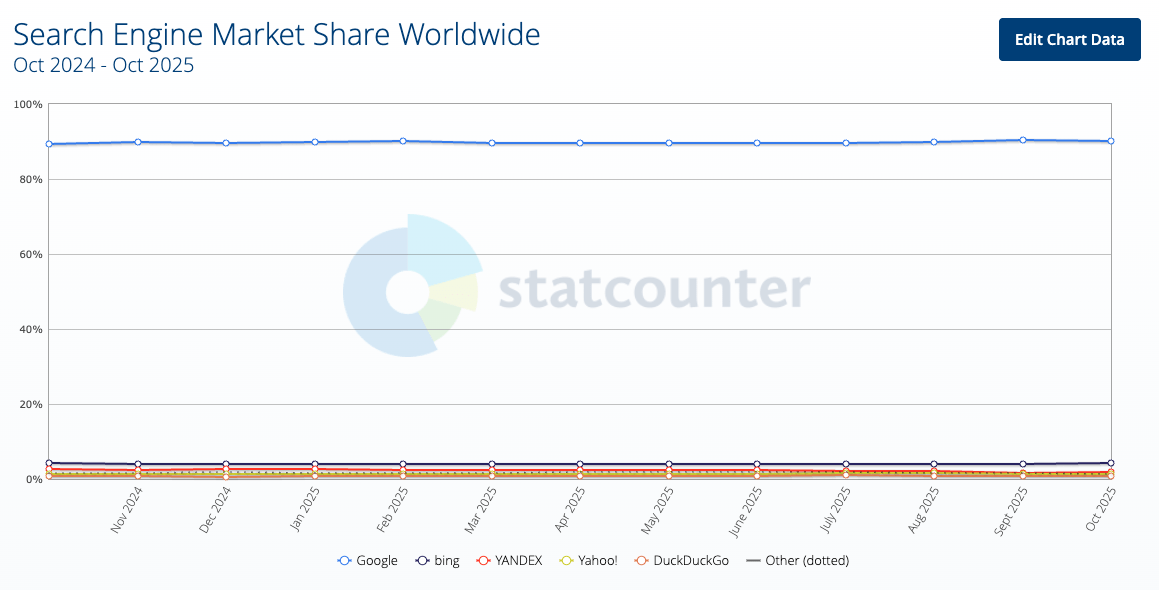Click the YANDEX legend marker icon
The image size is (1159, 590).
click(x=484, y=561)
